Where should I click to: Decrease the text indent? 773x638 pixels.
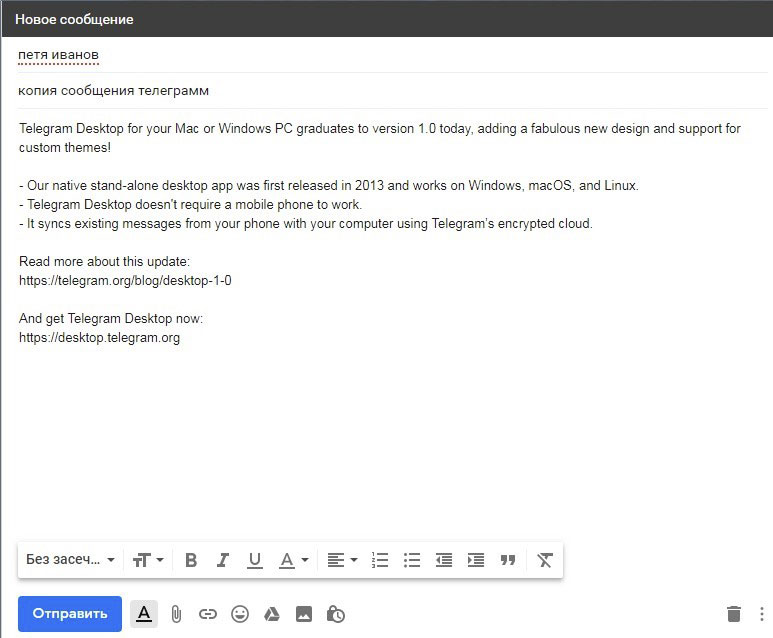tap(444, 560)
